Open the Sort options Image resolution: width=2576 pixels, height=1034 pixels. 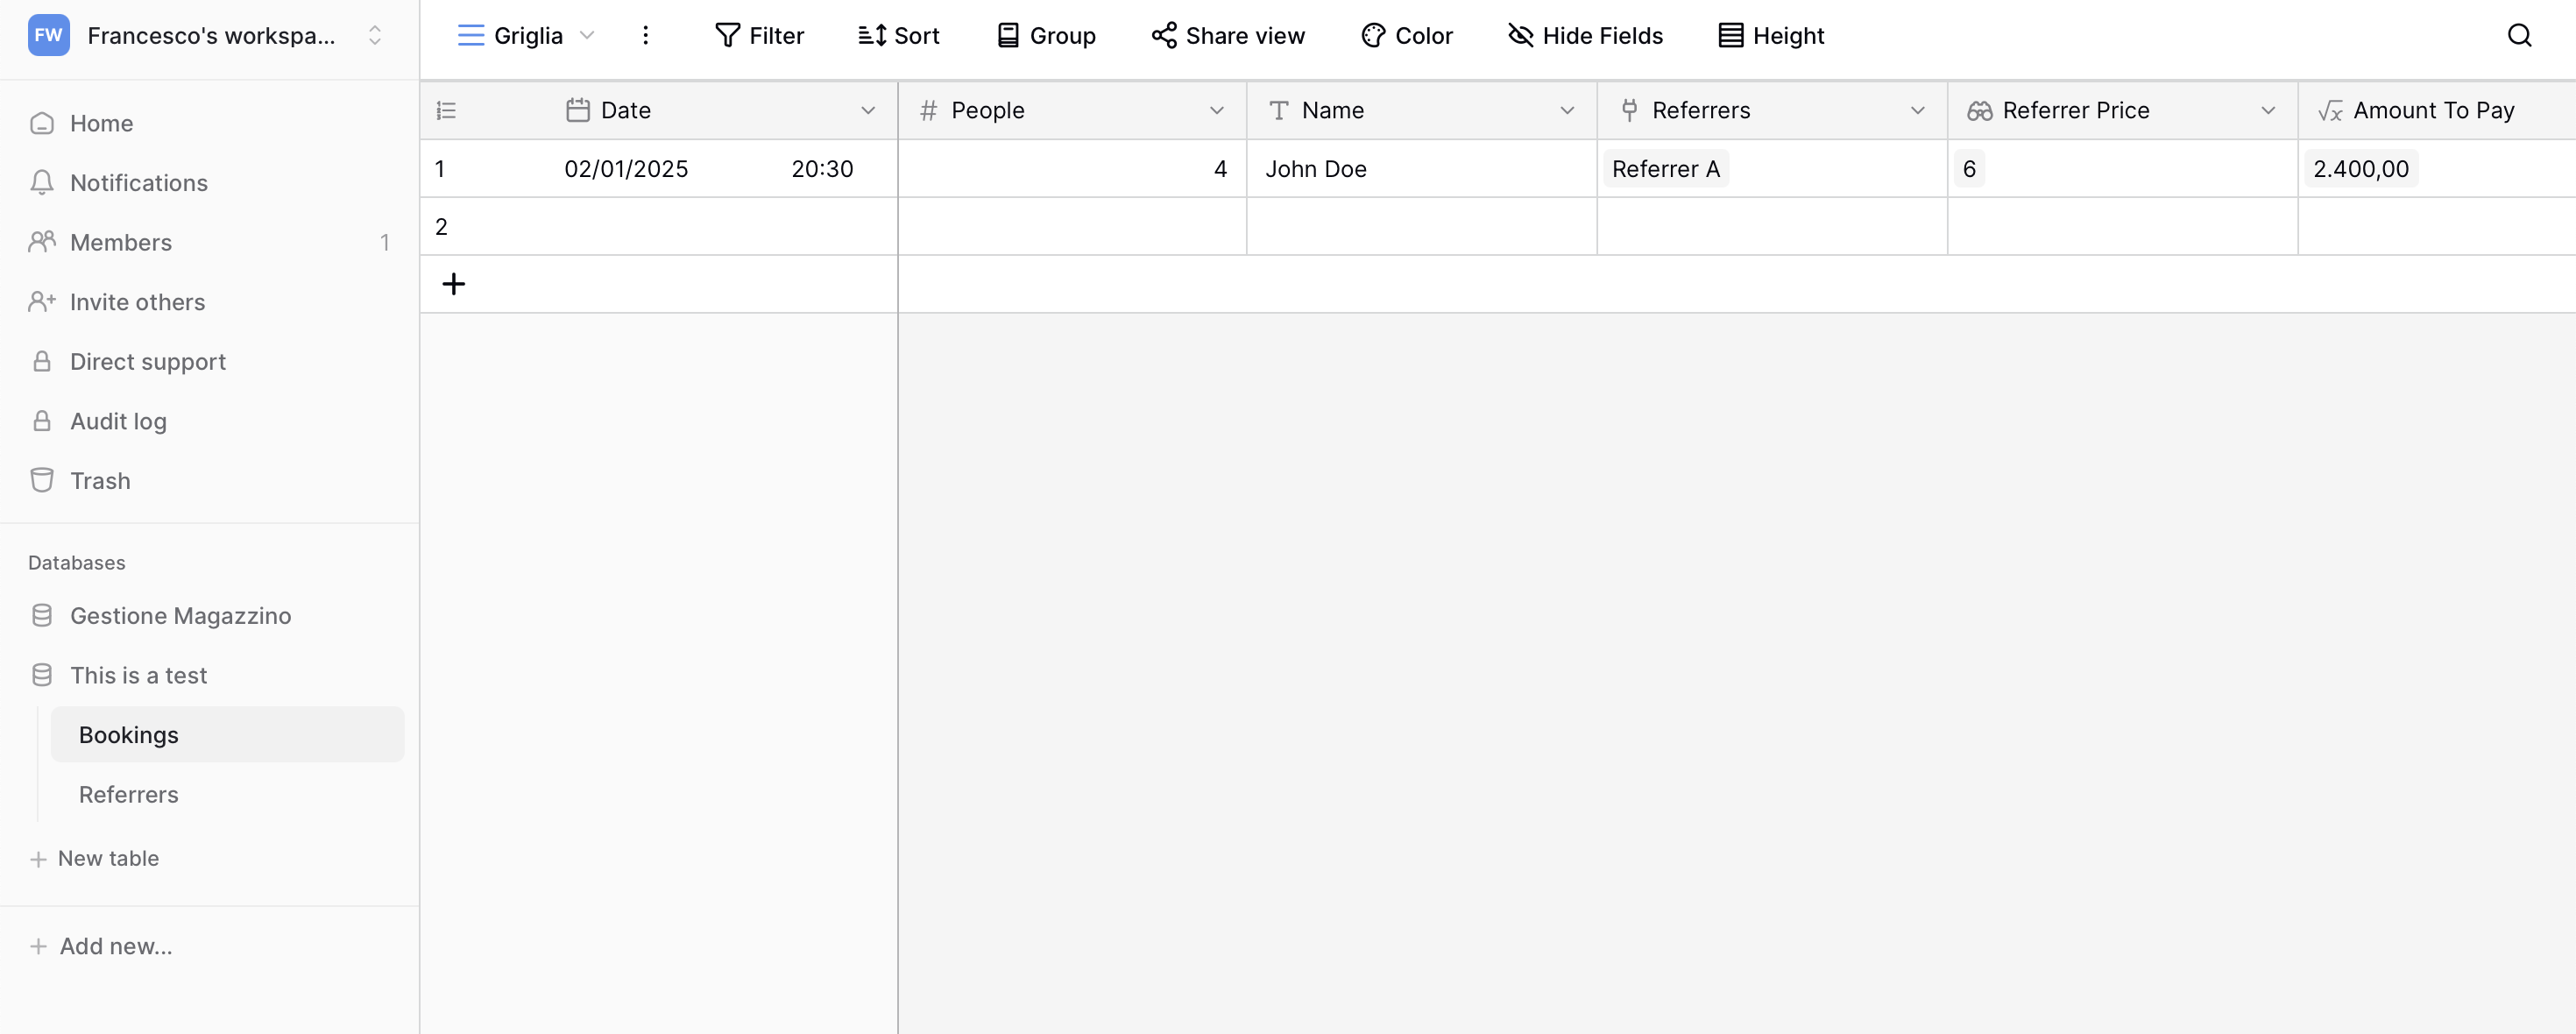click(x=897, y=35)
